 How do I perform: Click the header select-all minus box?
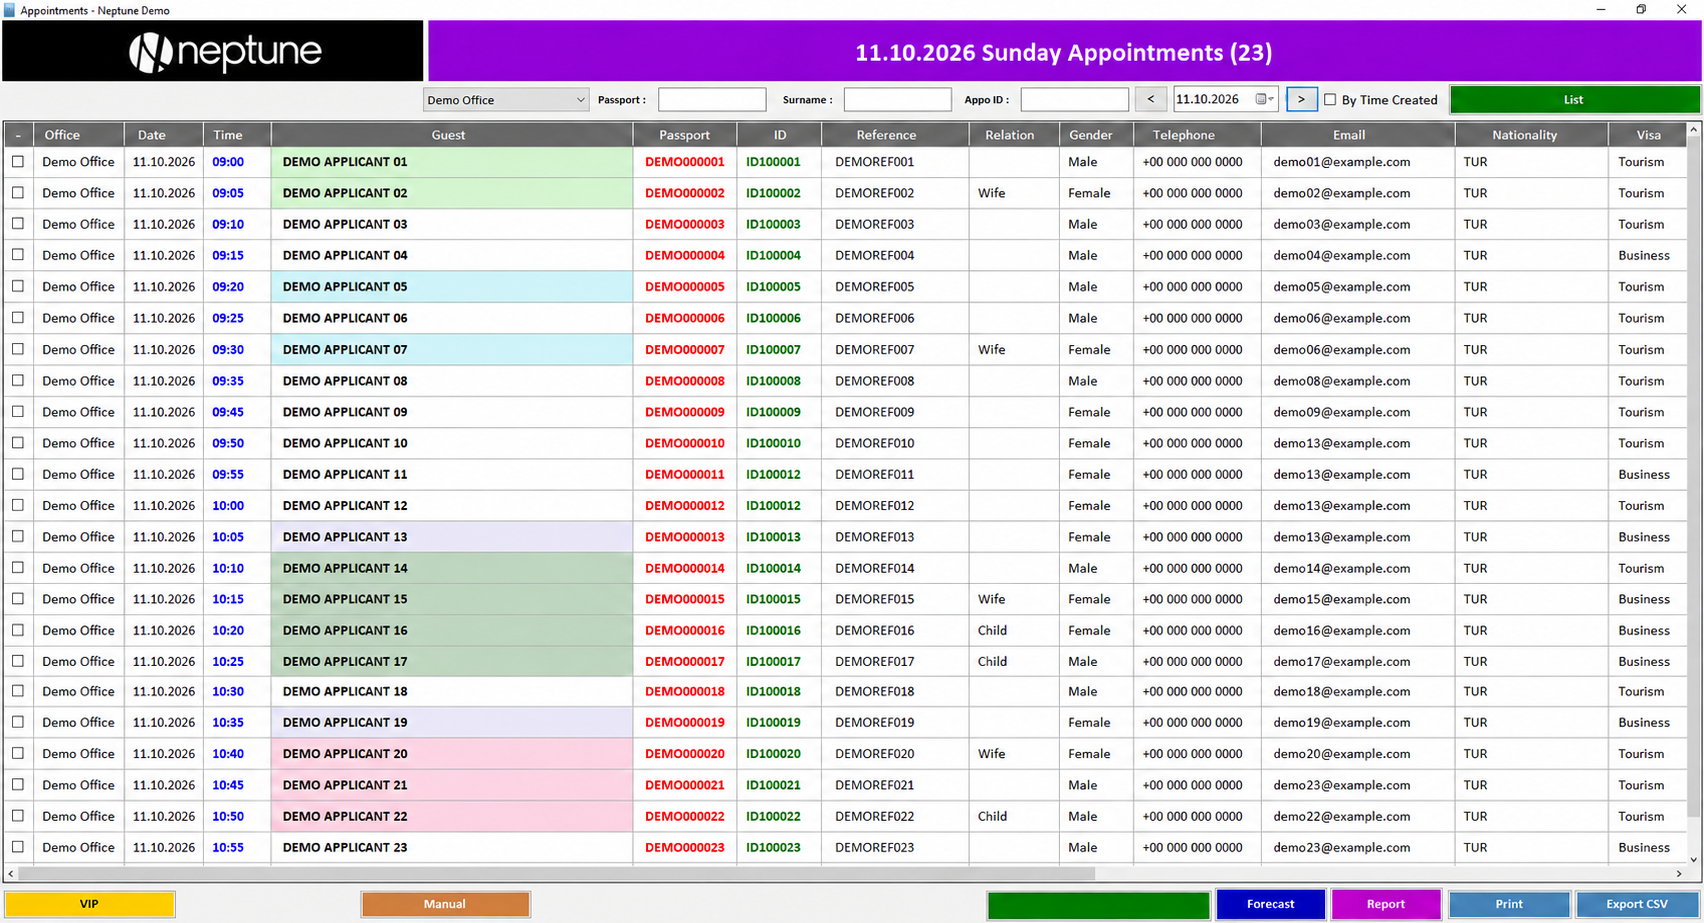[18, 135]
